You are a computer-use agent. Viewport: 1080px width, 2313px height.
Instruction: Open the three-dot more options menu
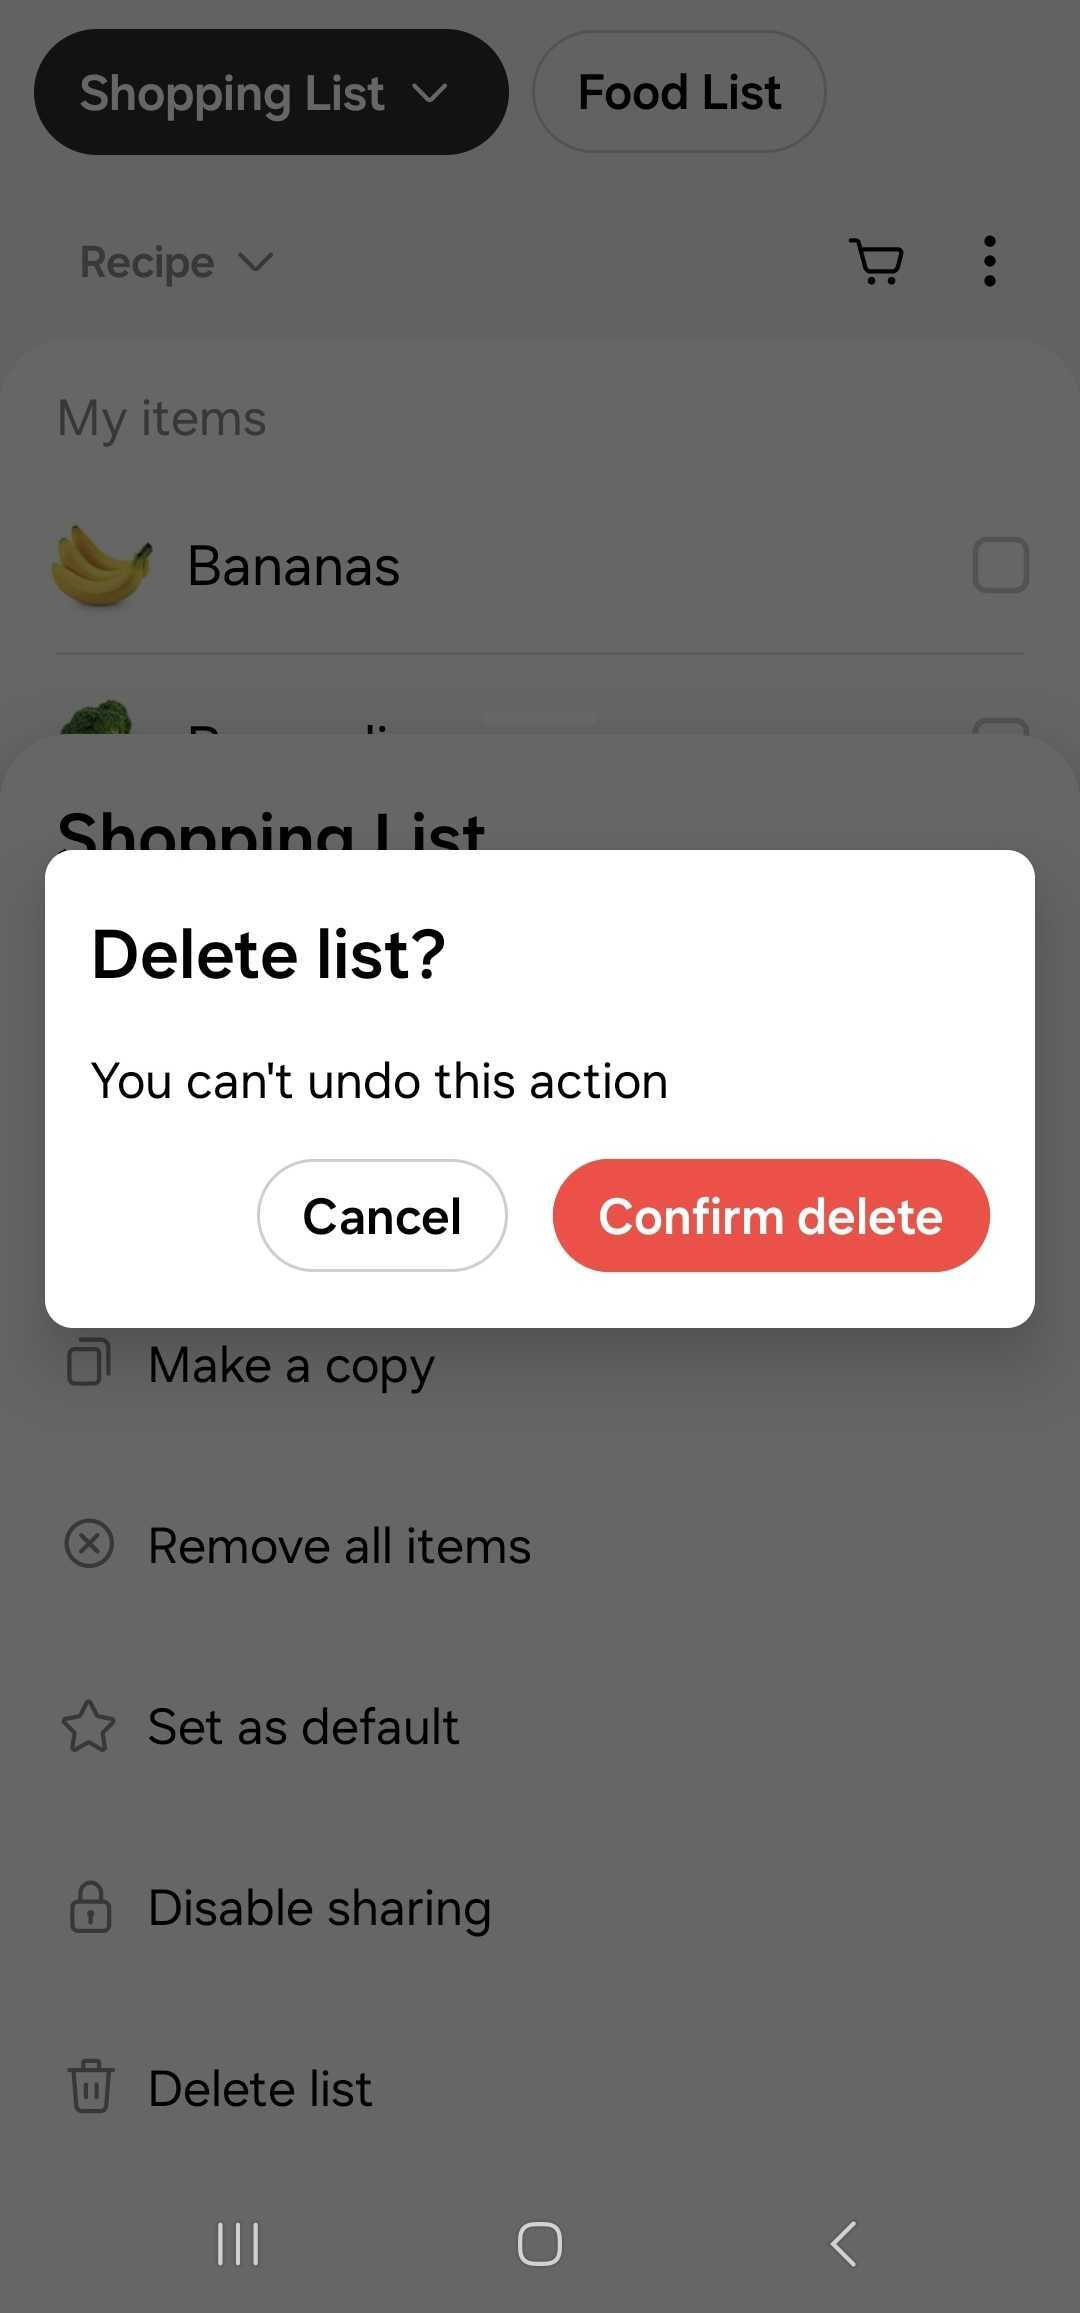(989, 262)
